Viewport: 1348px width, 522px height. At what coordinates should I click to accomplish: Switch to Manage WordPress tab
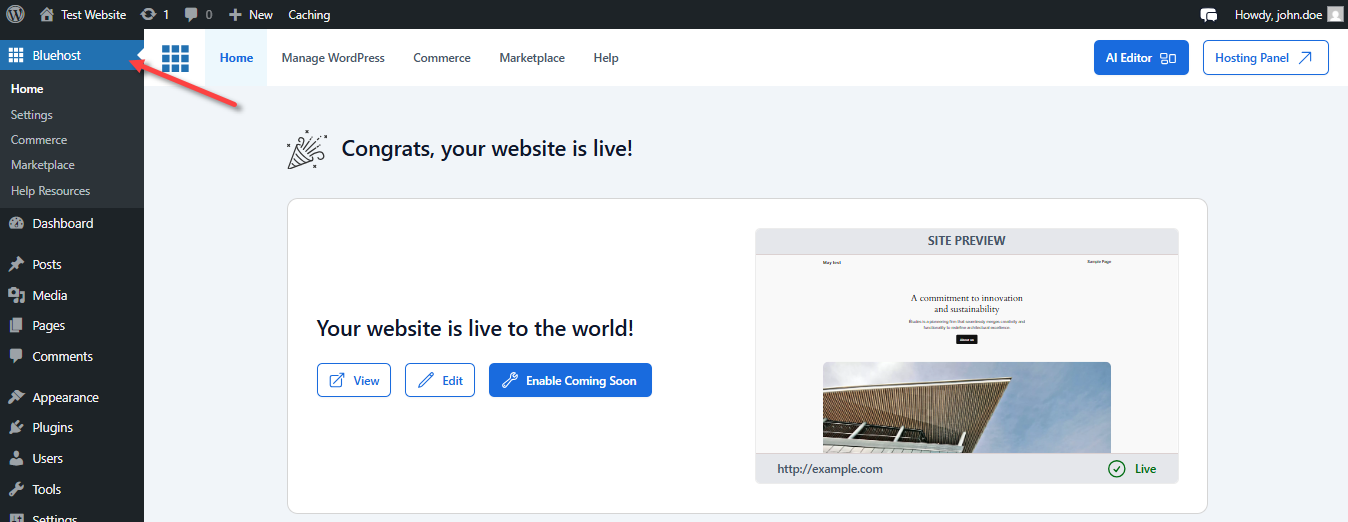coord(333,58)
